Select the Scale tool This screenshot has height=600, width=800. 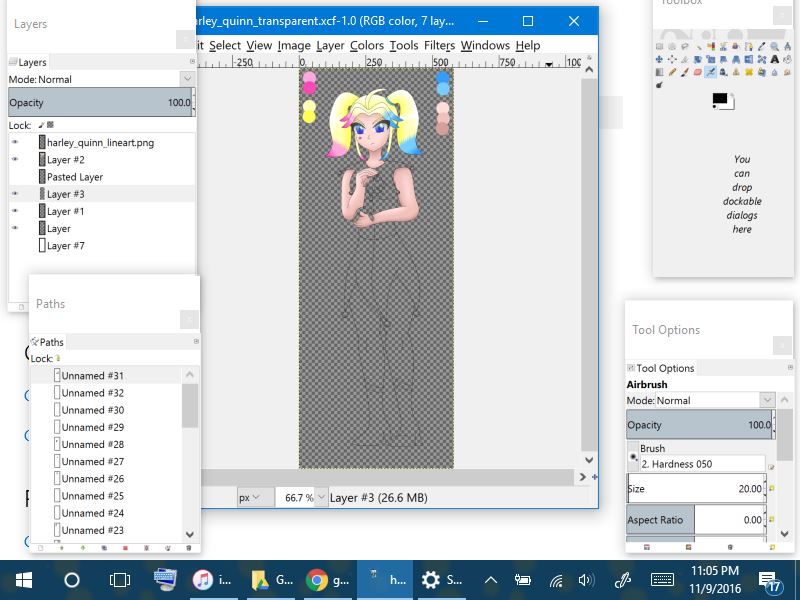coord(710,59)
